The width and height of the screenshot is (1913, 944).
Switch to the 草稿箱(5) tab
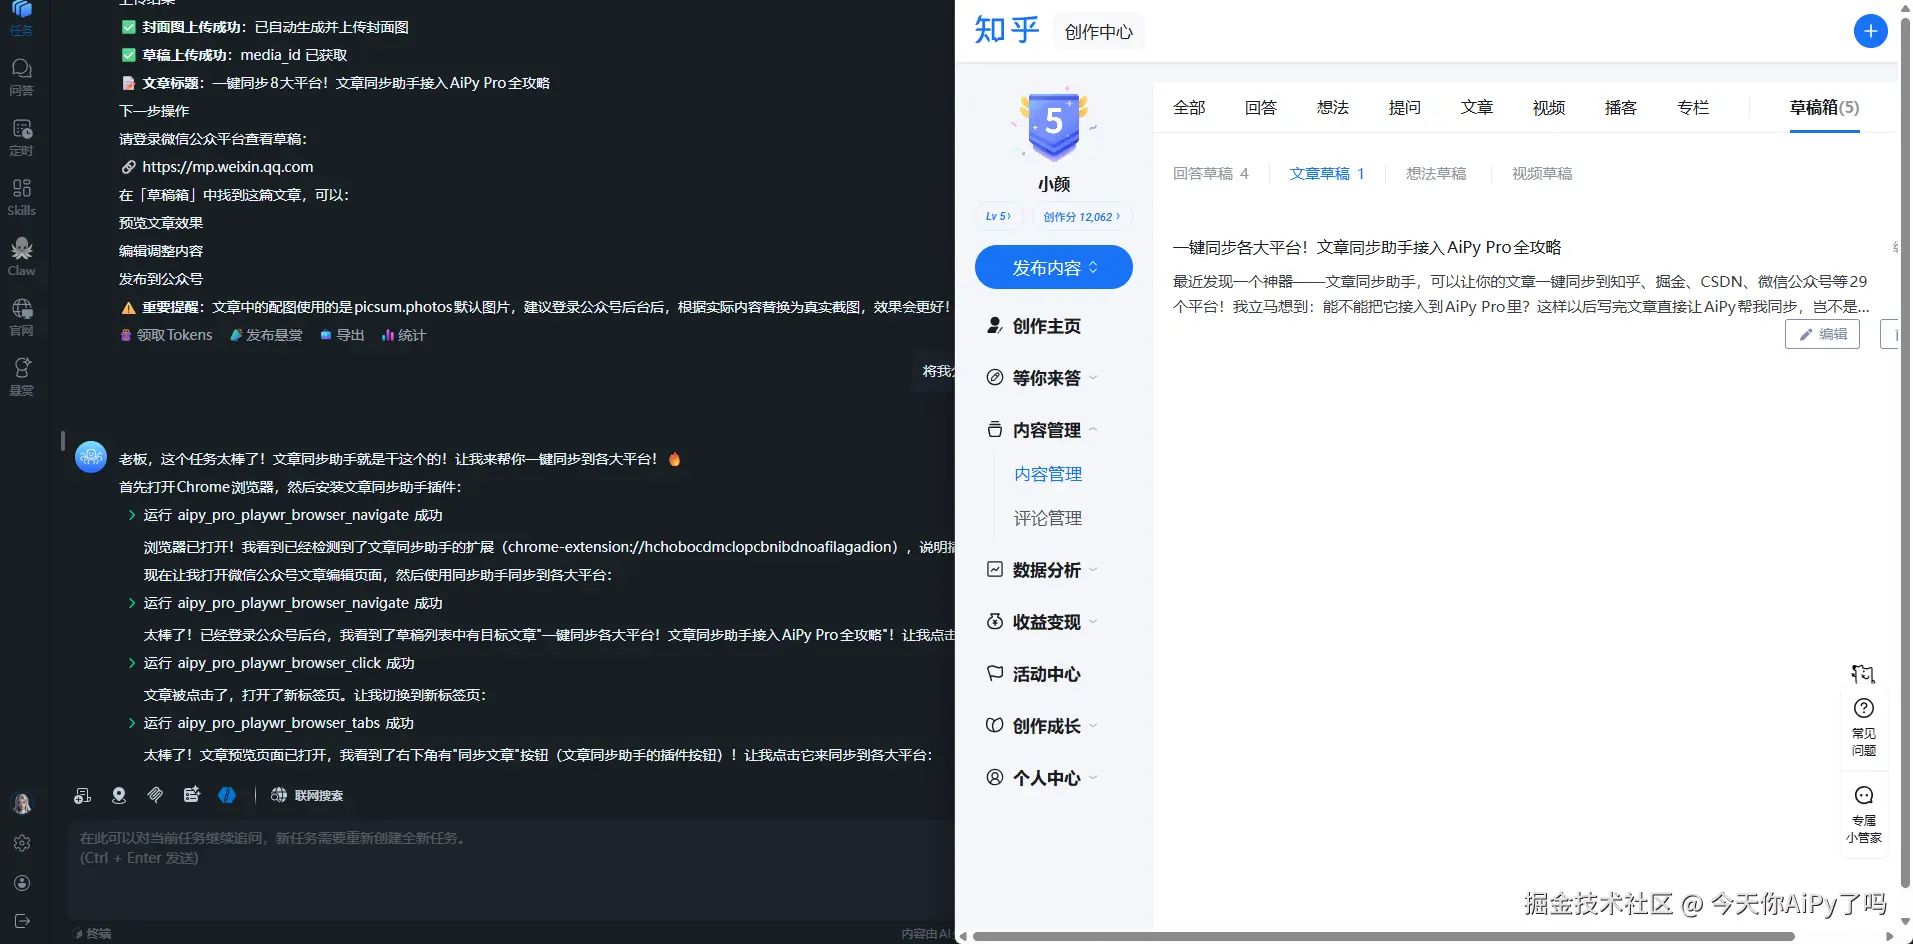(1824, 107)
